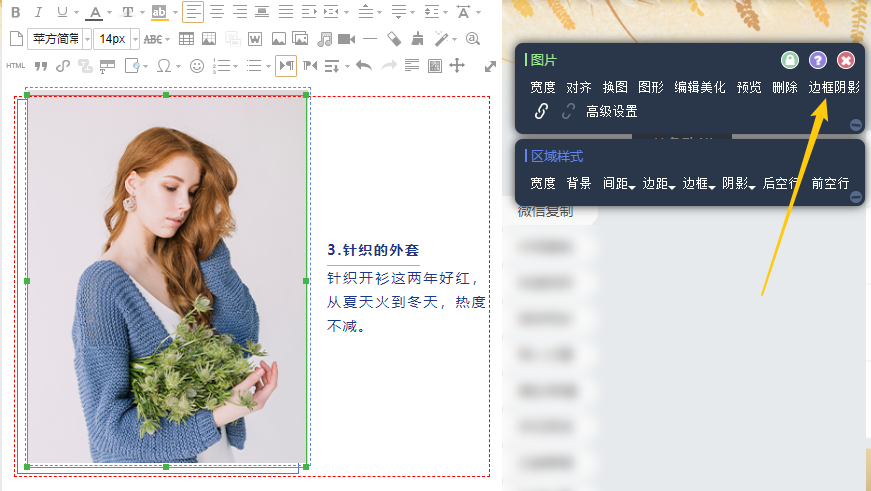Image resolution: width=871 pixels, height=491 pixels.
Task: Select 编辑美化 in the image panel
Action: click(x=699, y=87)
